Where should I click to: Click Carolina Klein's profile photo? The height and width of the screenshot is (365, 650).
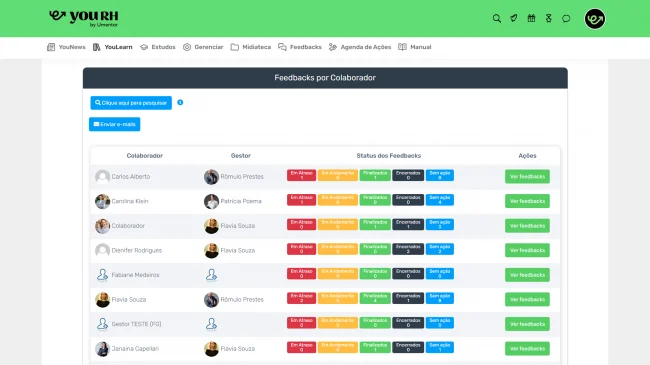pyautogui.click(x=102, y=202)
